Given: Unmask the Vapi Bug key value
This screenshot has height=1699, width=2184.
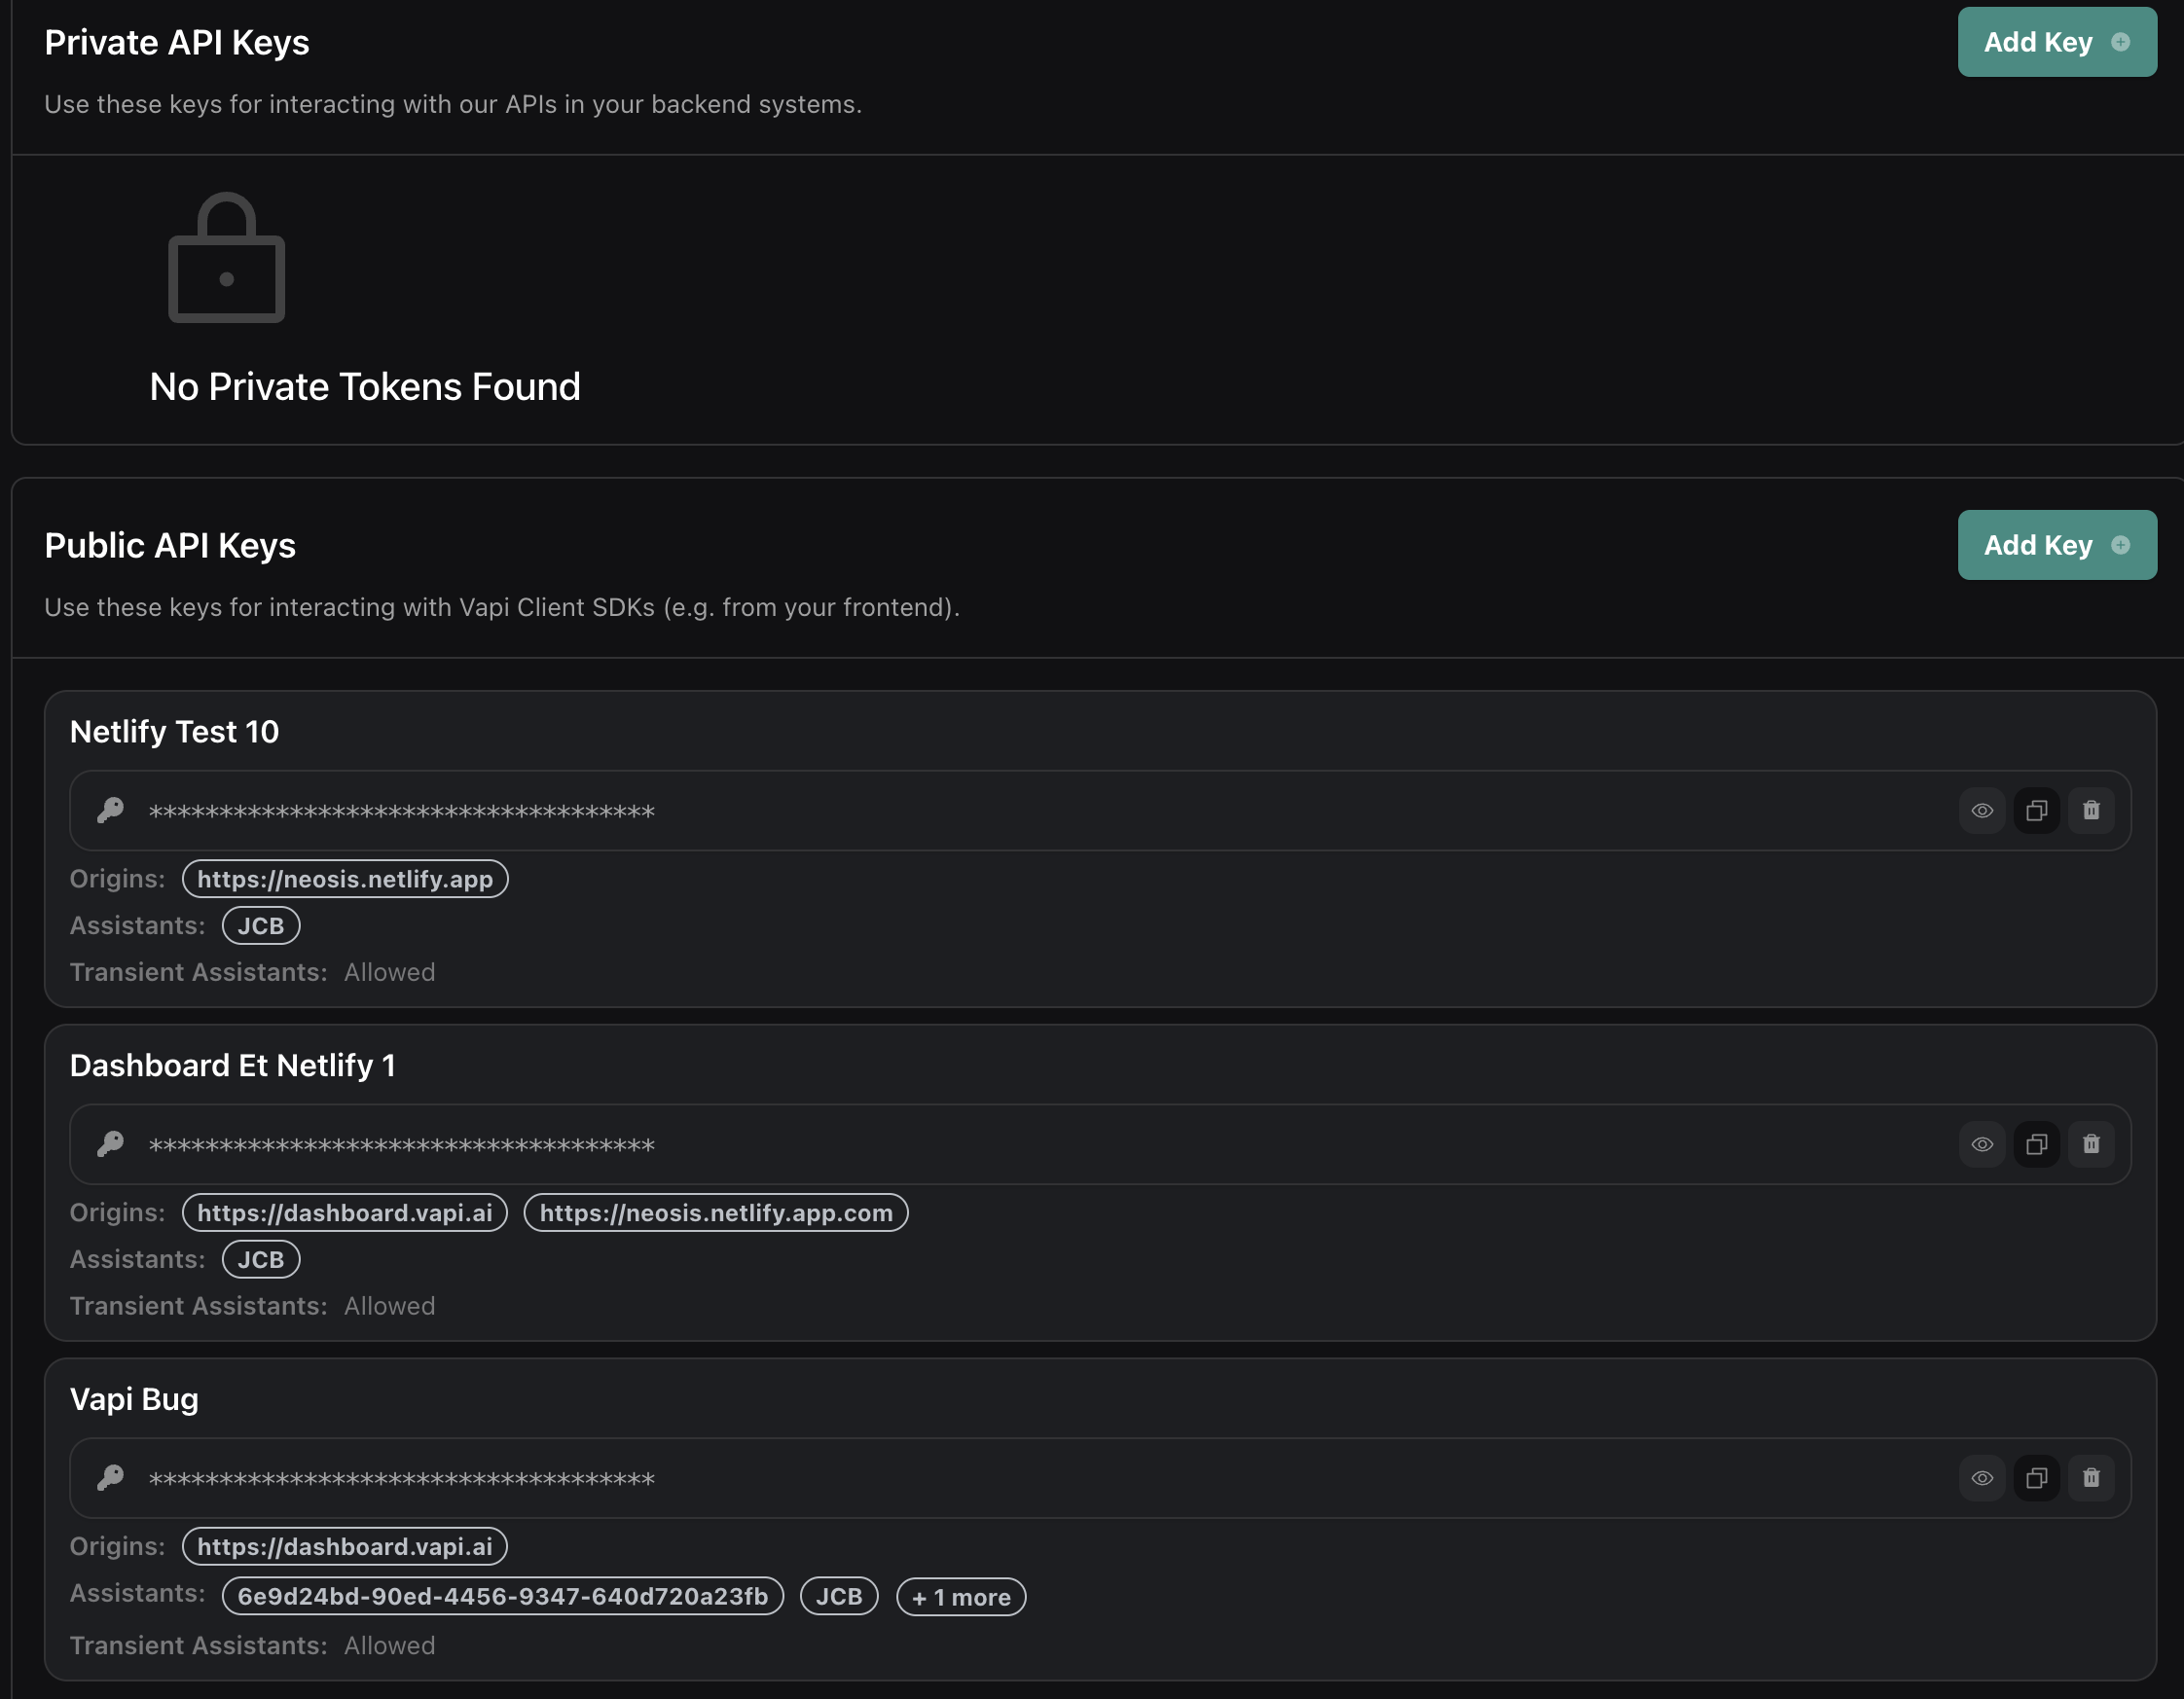Looking at the screenshot, I should click(x=1981, y=1478).
